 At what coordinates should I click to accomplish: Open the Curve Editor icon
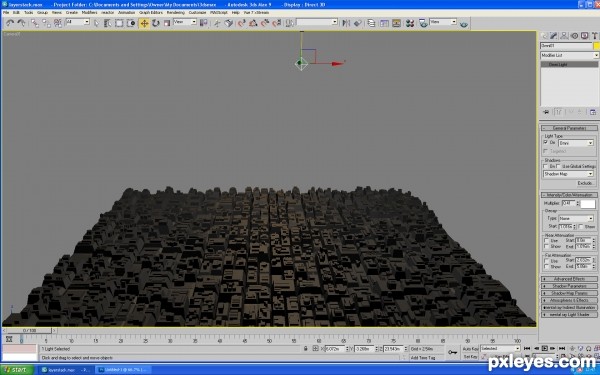pos(384,23)
